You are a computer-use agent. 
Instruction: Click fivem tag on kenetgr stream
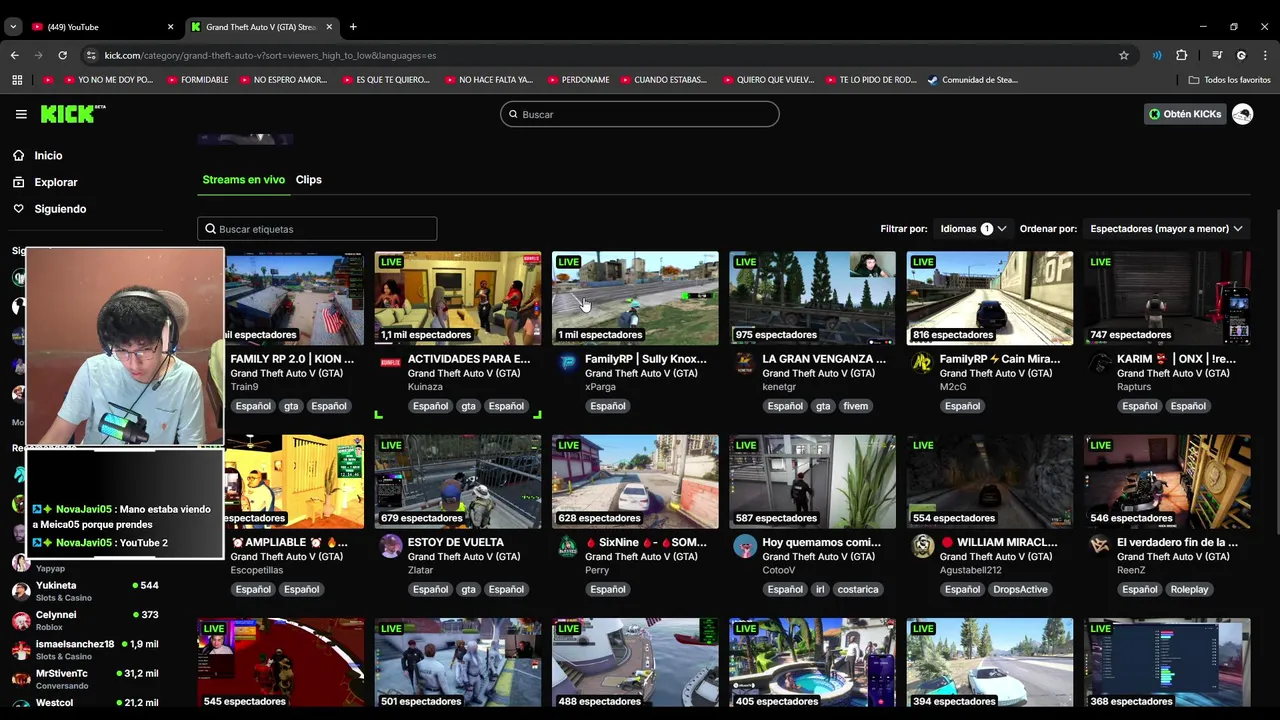coord(855,406)
